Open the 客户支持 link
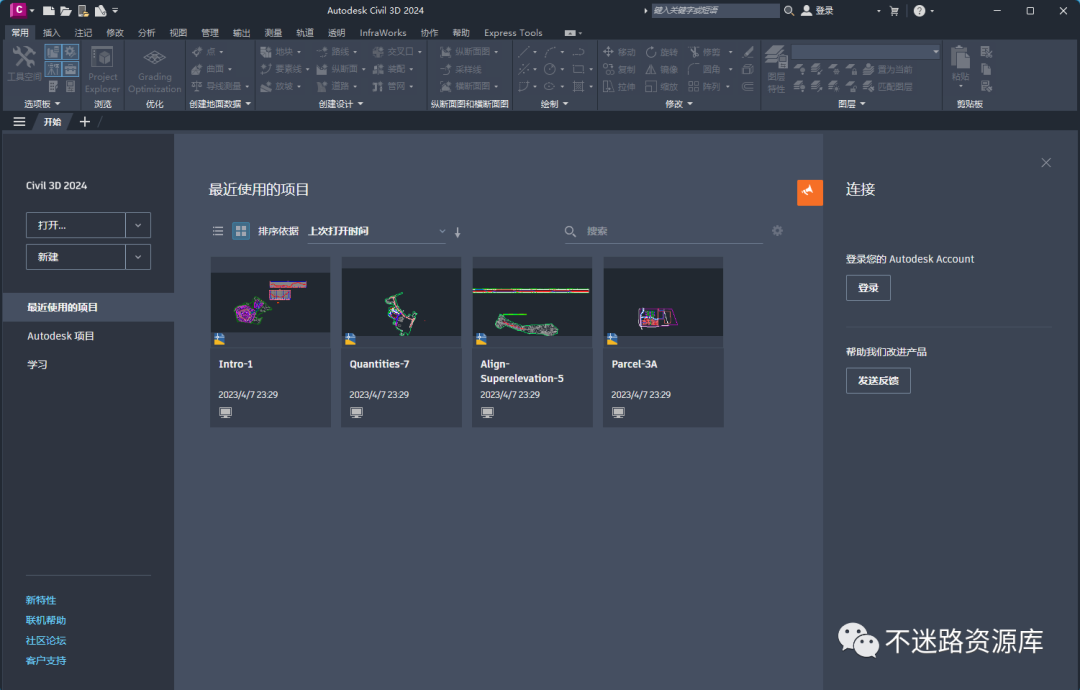 point(46,660)
